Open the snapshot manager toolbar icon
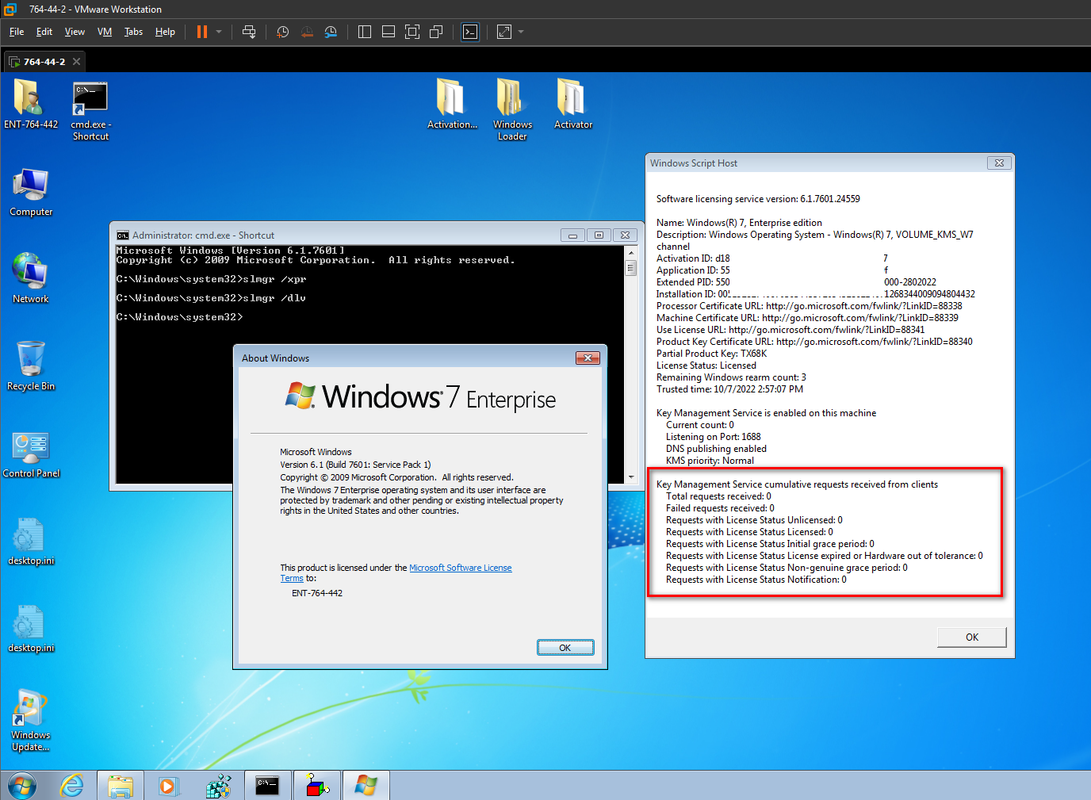 click(331, 32)
